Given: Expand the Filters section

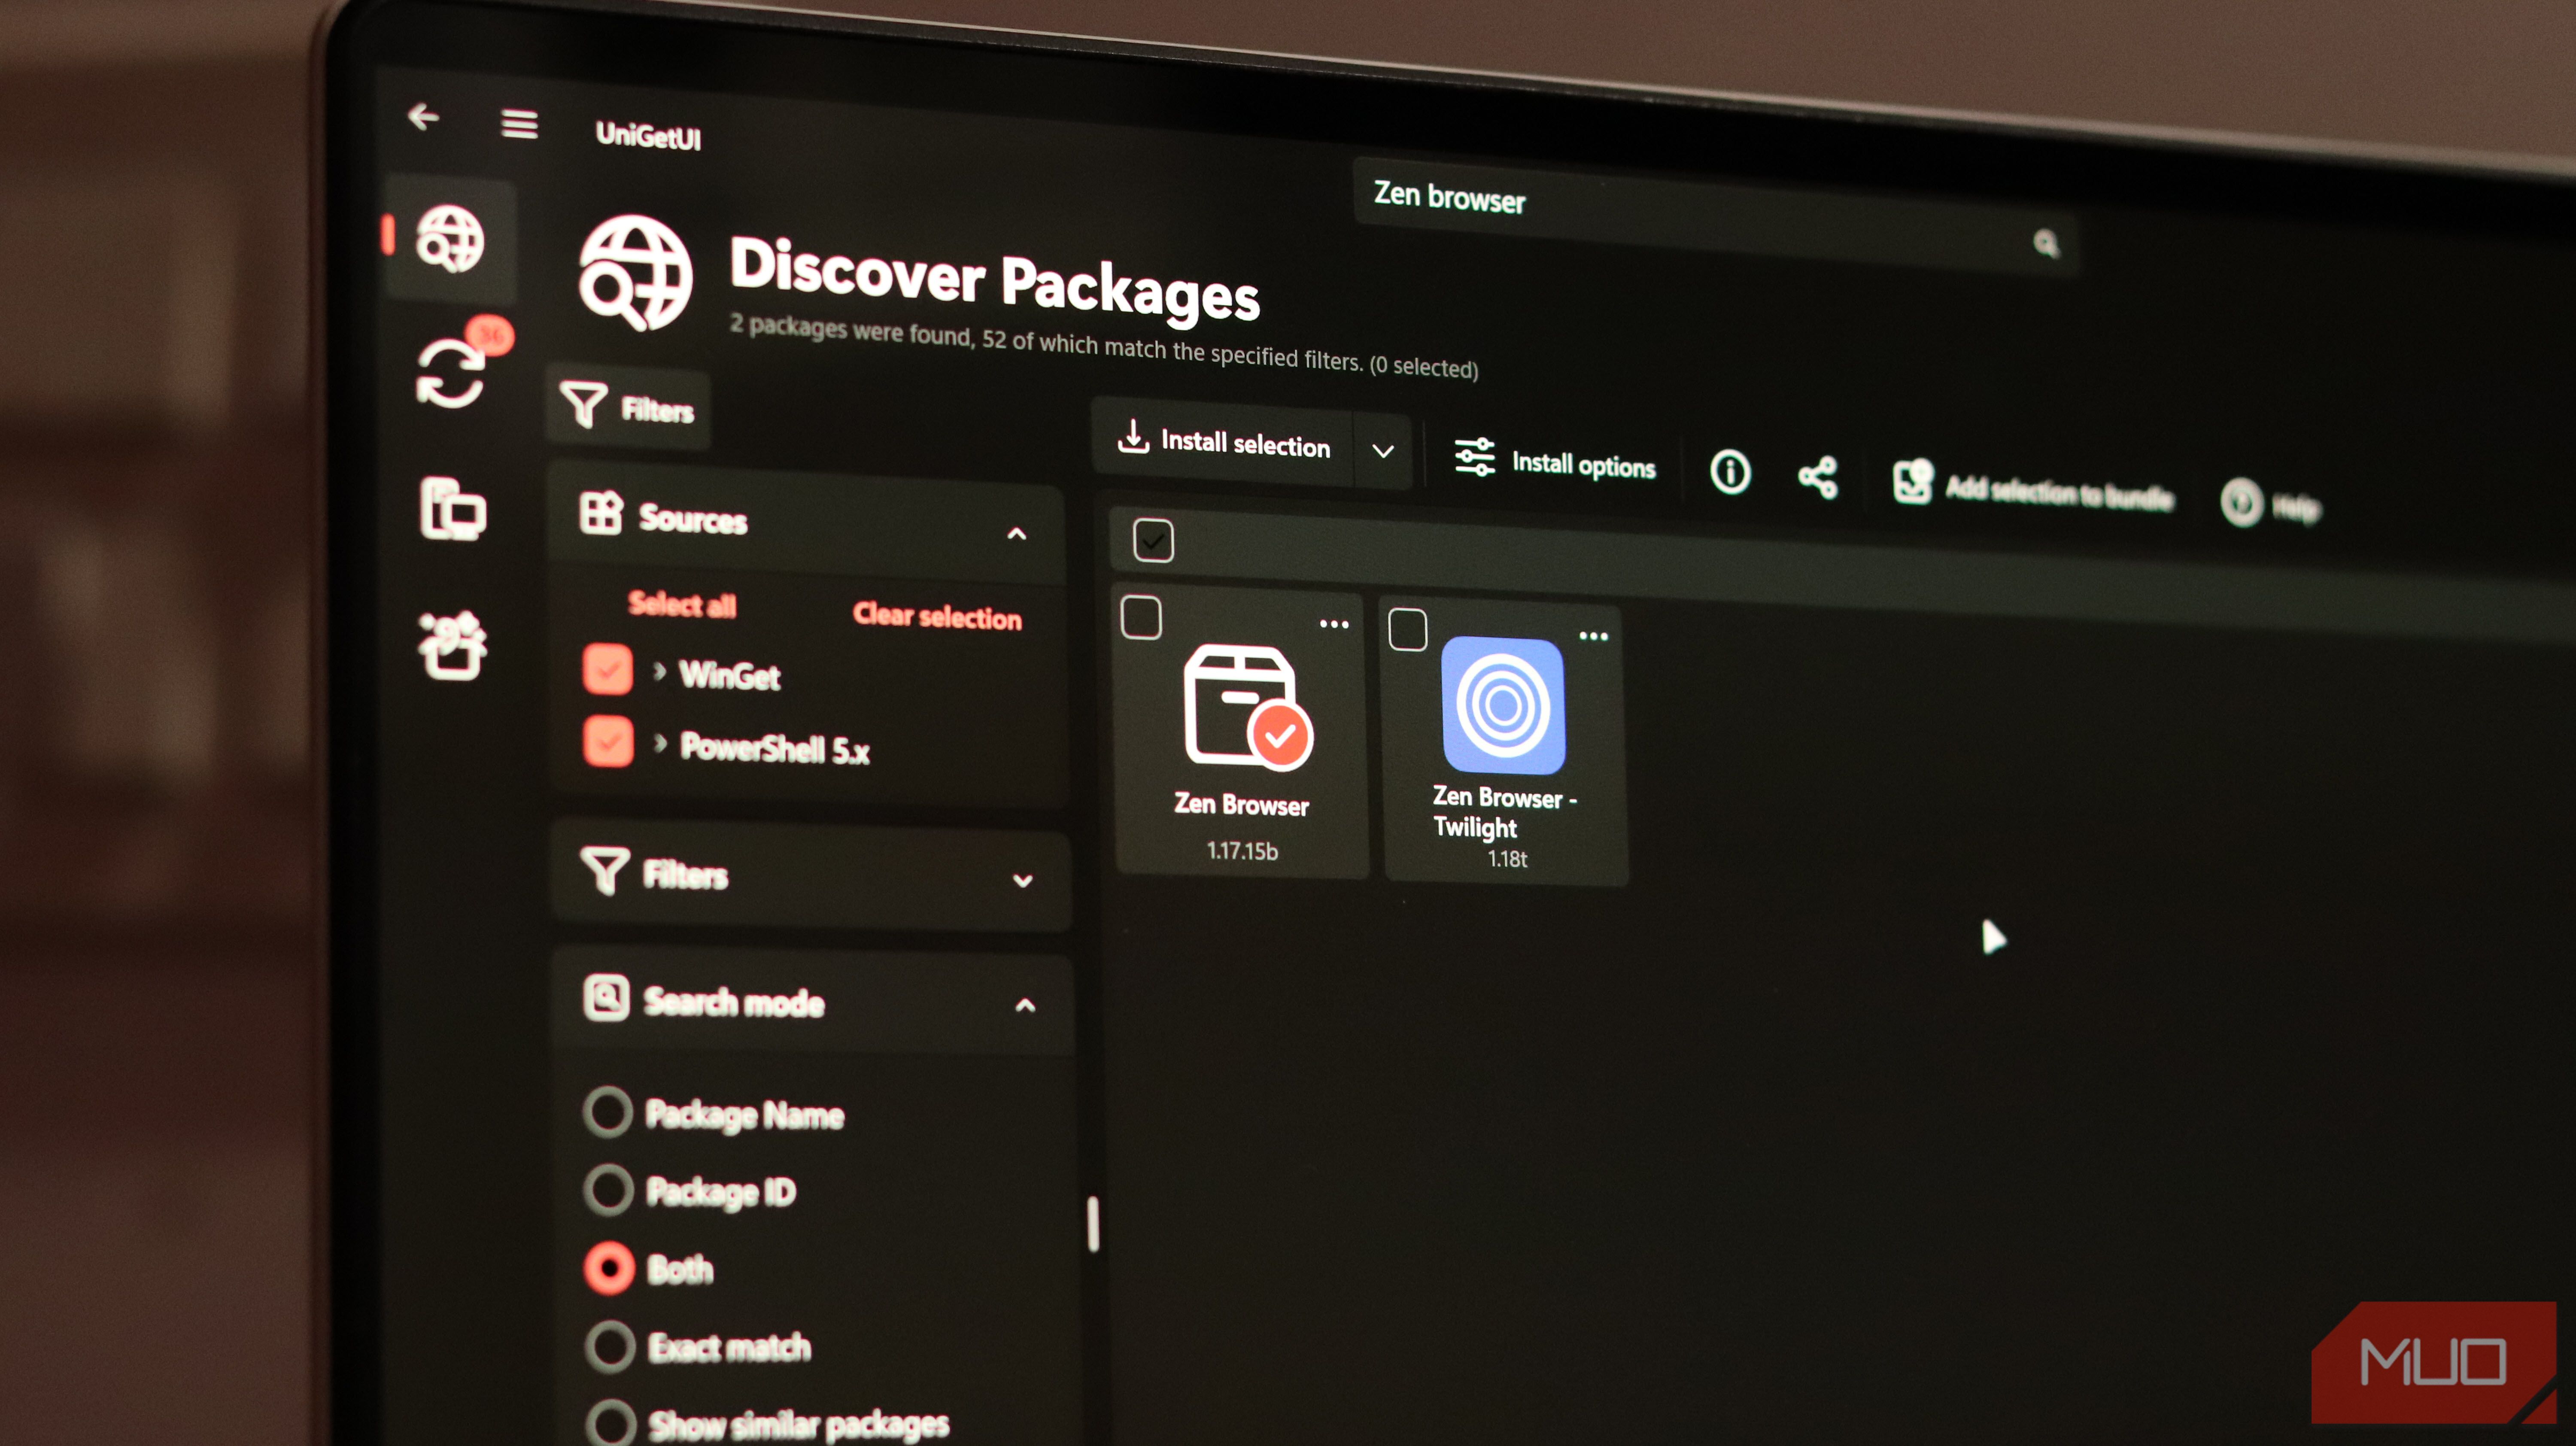Looking at the screenshot, I should point(1022,881).
